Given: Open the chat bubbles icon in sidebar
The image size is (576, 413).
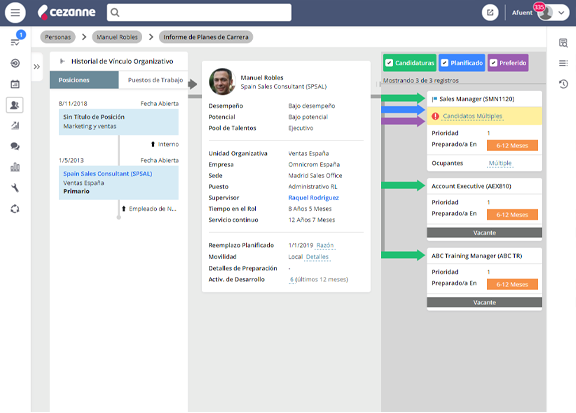Looking at the screenshot, I should pos(15,146).
